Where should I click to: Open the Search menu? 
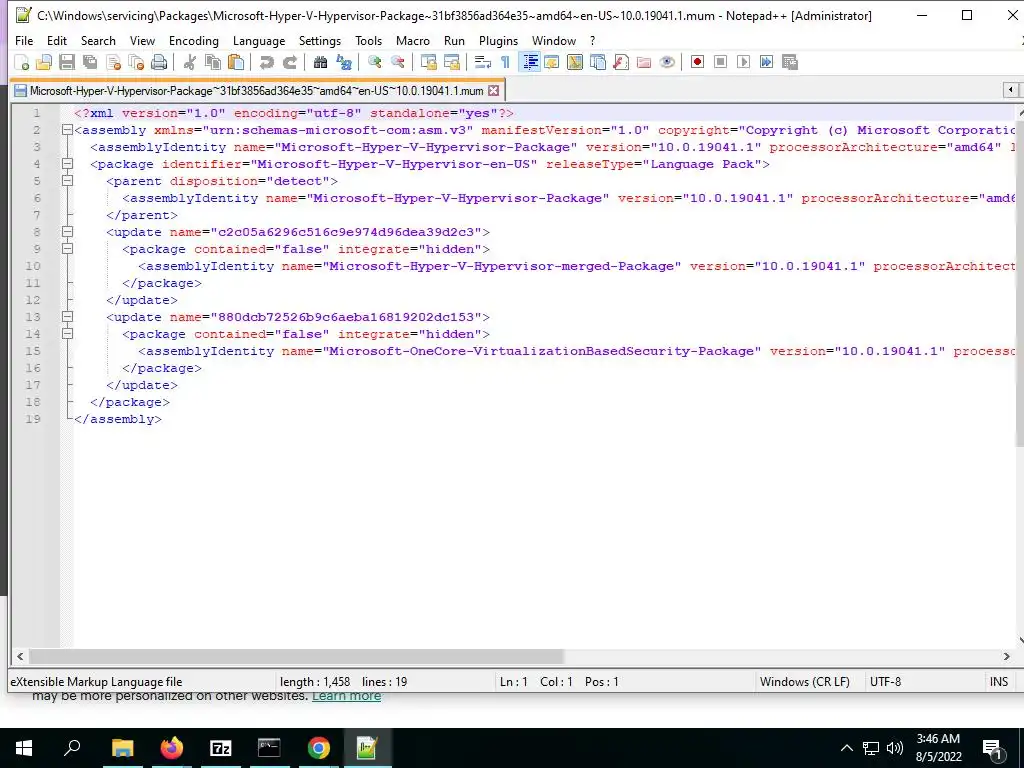point(98,40)
